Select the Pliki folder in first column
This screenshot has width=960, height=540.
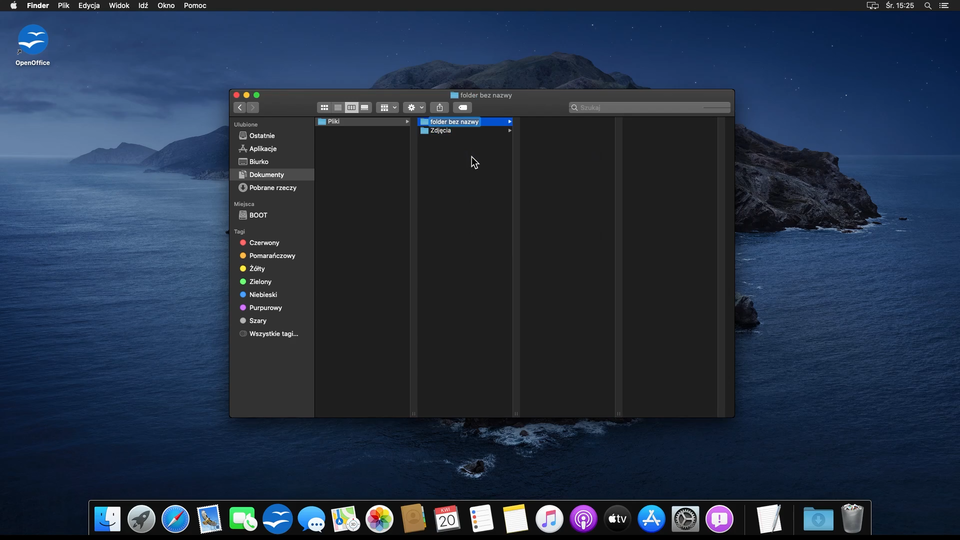pyautogui.click(x=334, y=122)
